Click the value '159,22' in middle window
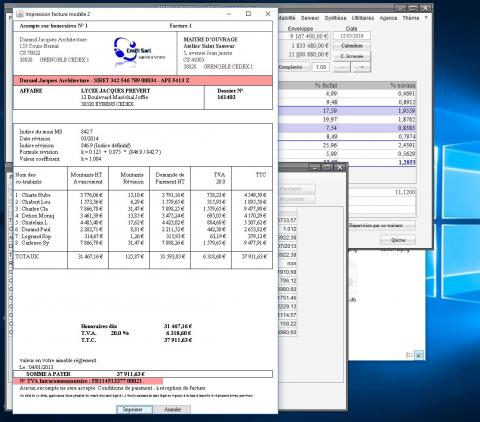Image resolution: width=480 pixels, height=422 pixels. pyautogui.click(x=288, y=324)
